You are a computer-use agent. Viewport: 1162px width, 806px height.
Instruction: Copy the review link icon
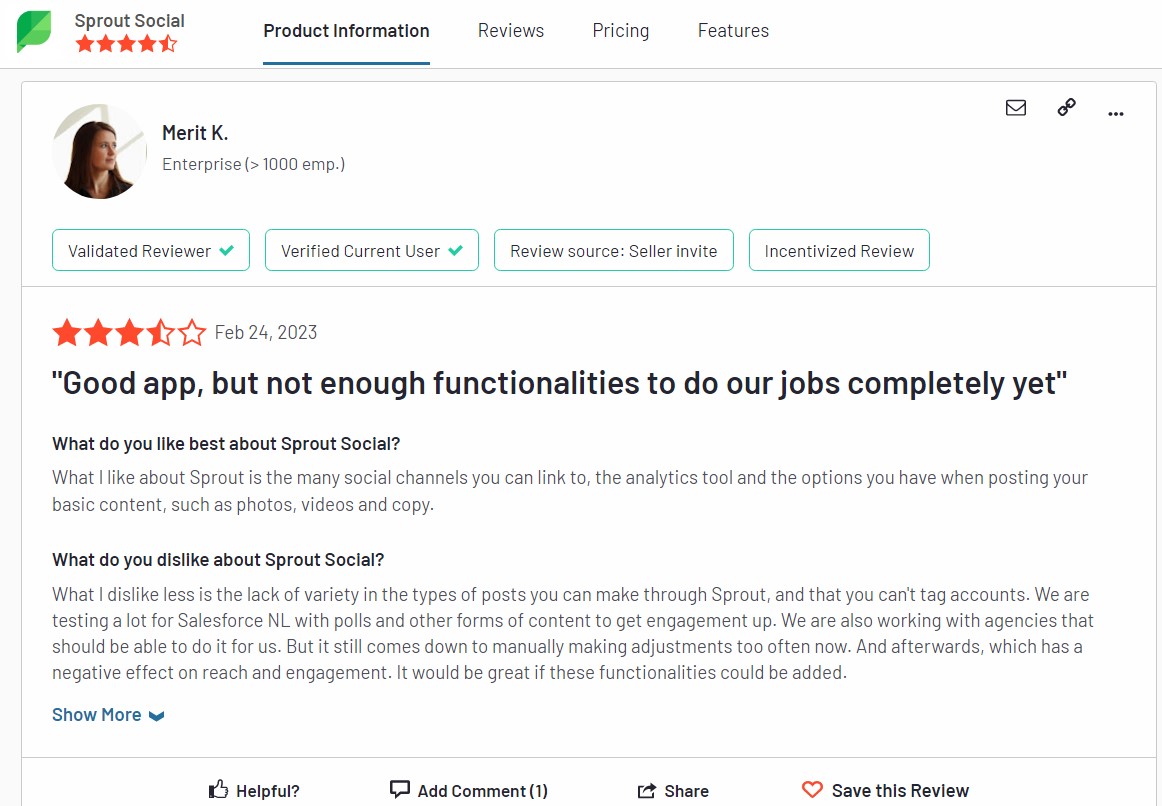(x=1066, y=106)
